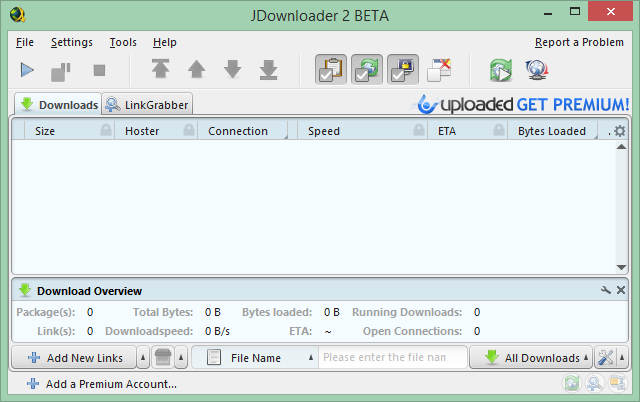This screenshot has height=402, width=640.
Task: Toggle the lock on Speed column
Action: click(x=419, y=130)
